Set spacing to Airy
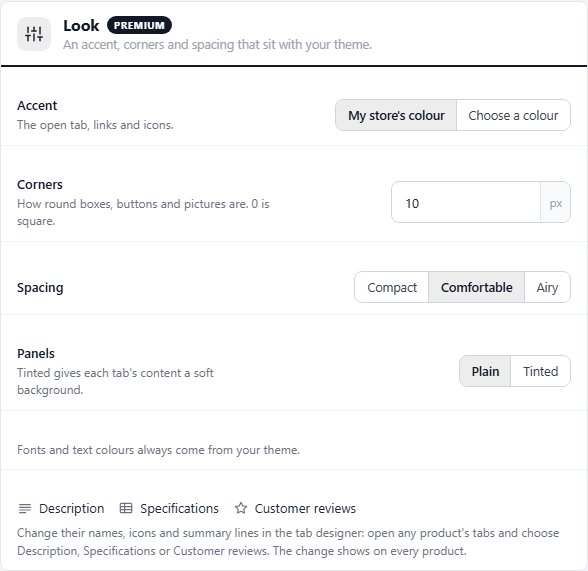The image size is (588, 571). (547, 287)
